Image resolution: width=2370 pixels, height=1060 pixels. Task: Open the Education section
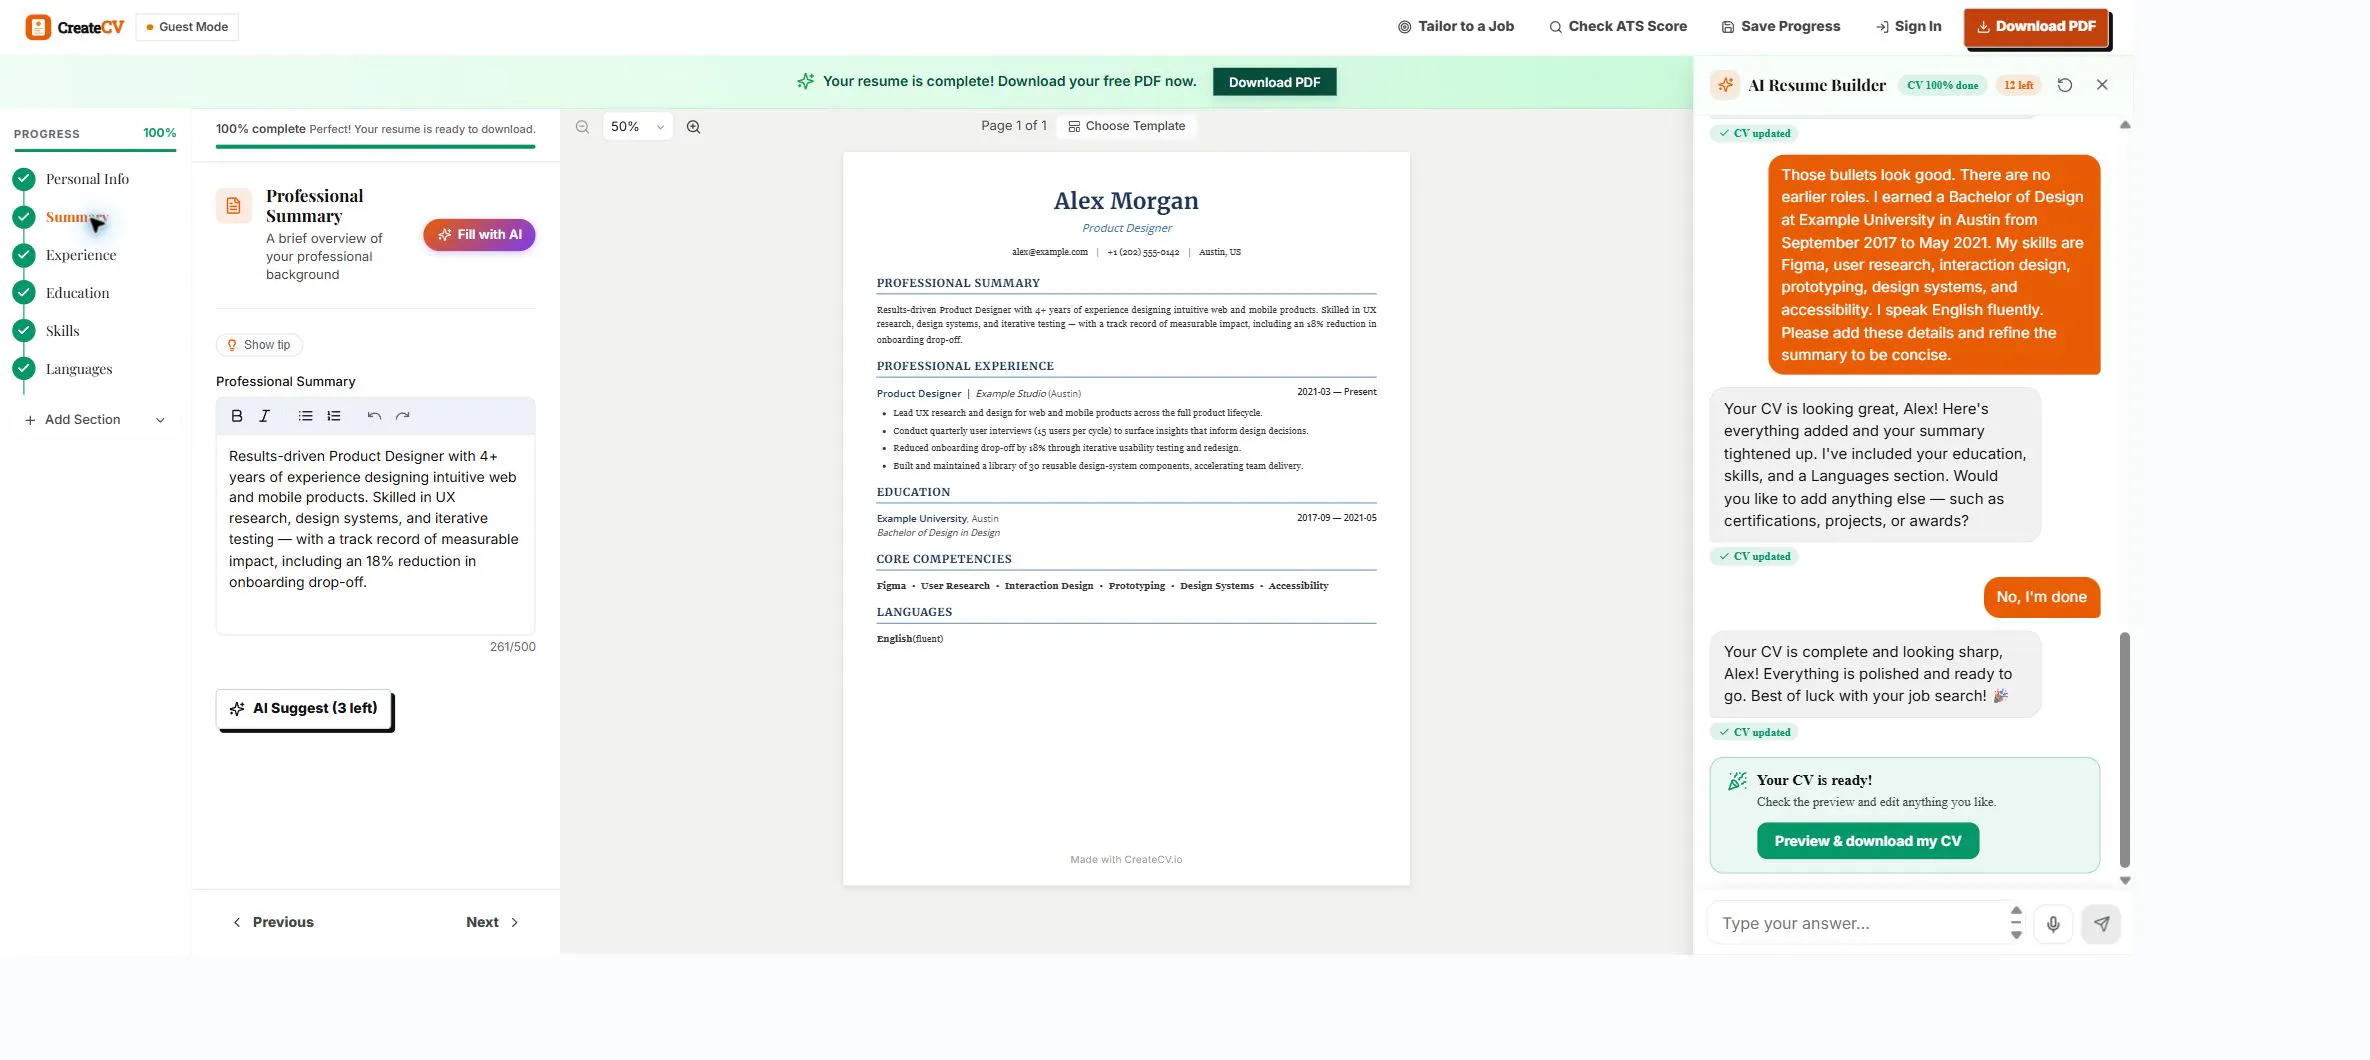tap(77, 293)
